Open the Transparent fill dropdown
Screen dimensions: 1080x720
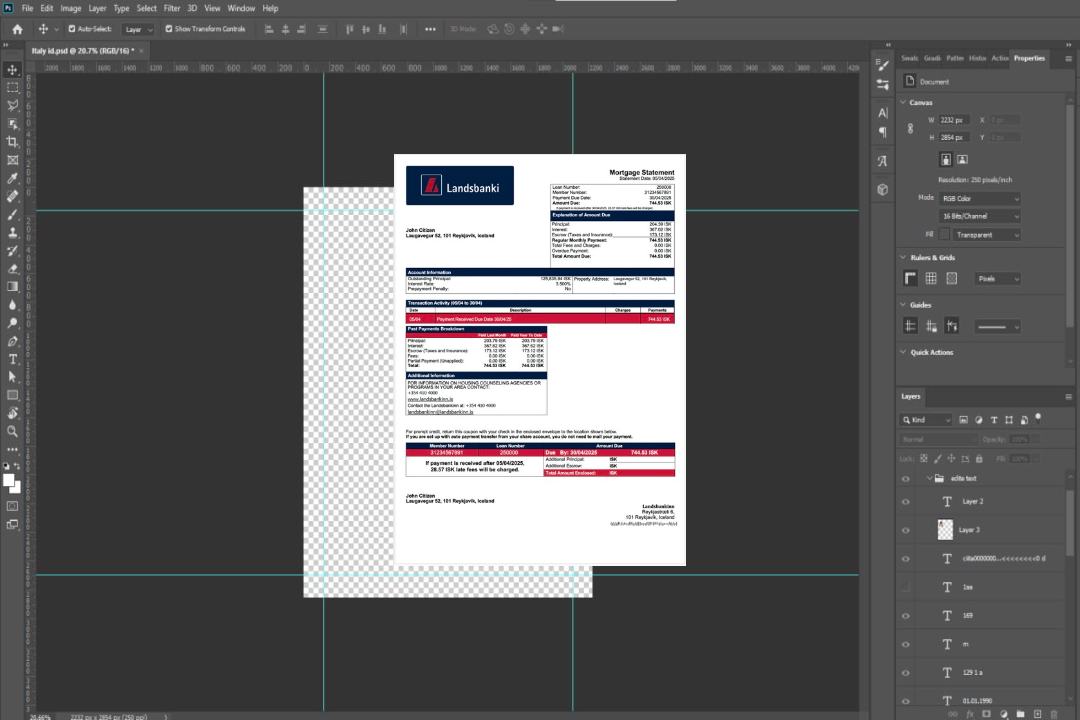point(986,235)
